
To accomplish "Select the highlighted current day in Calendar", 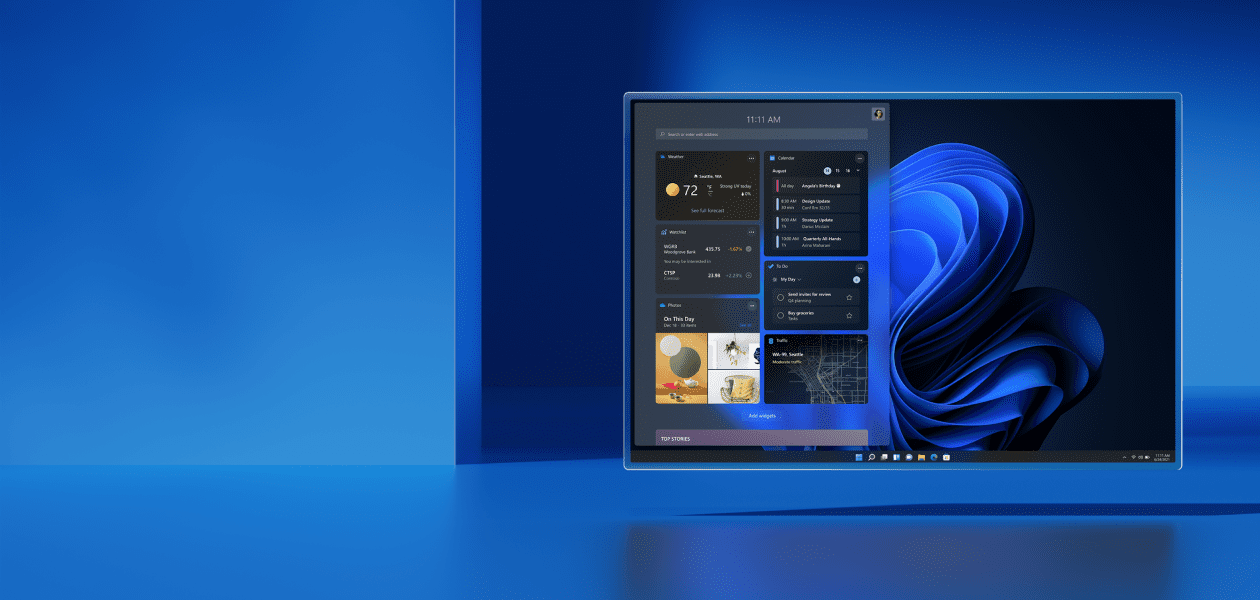I will tap(827, 171).
